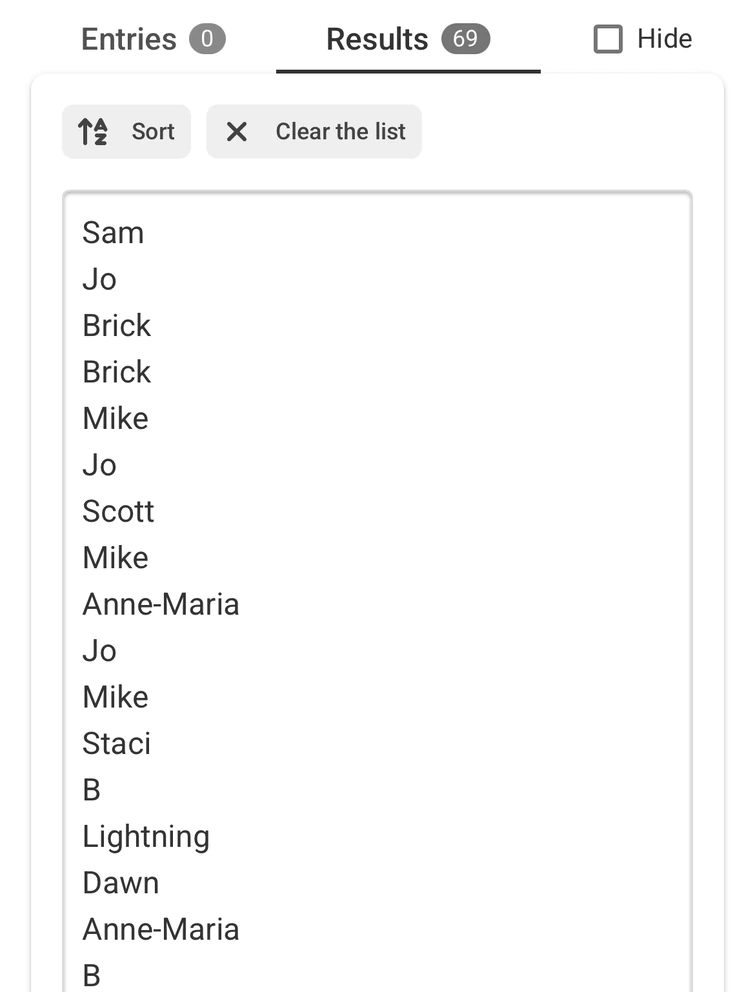Click the X icon beside Clear the list
This screenshot has height=992, width=755.
tap(237, 132)
